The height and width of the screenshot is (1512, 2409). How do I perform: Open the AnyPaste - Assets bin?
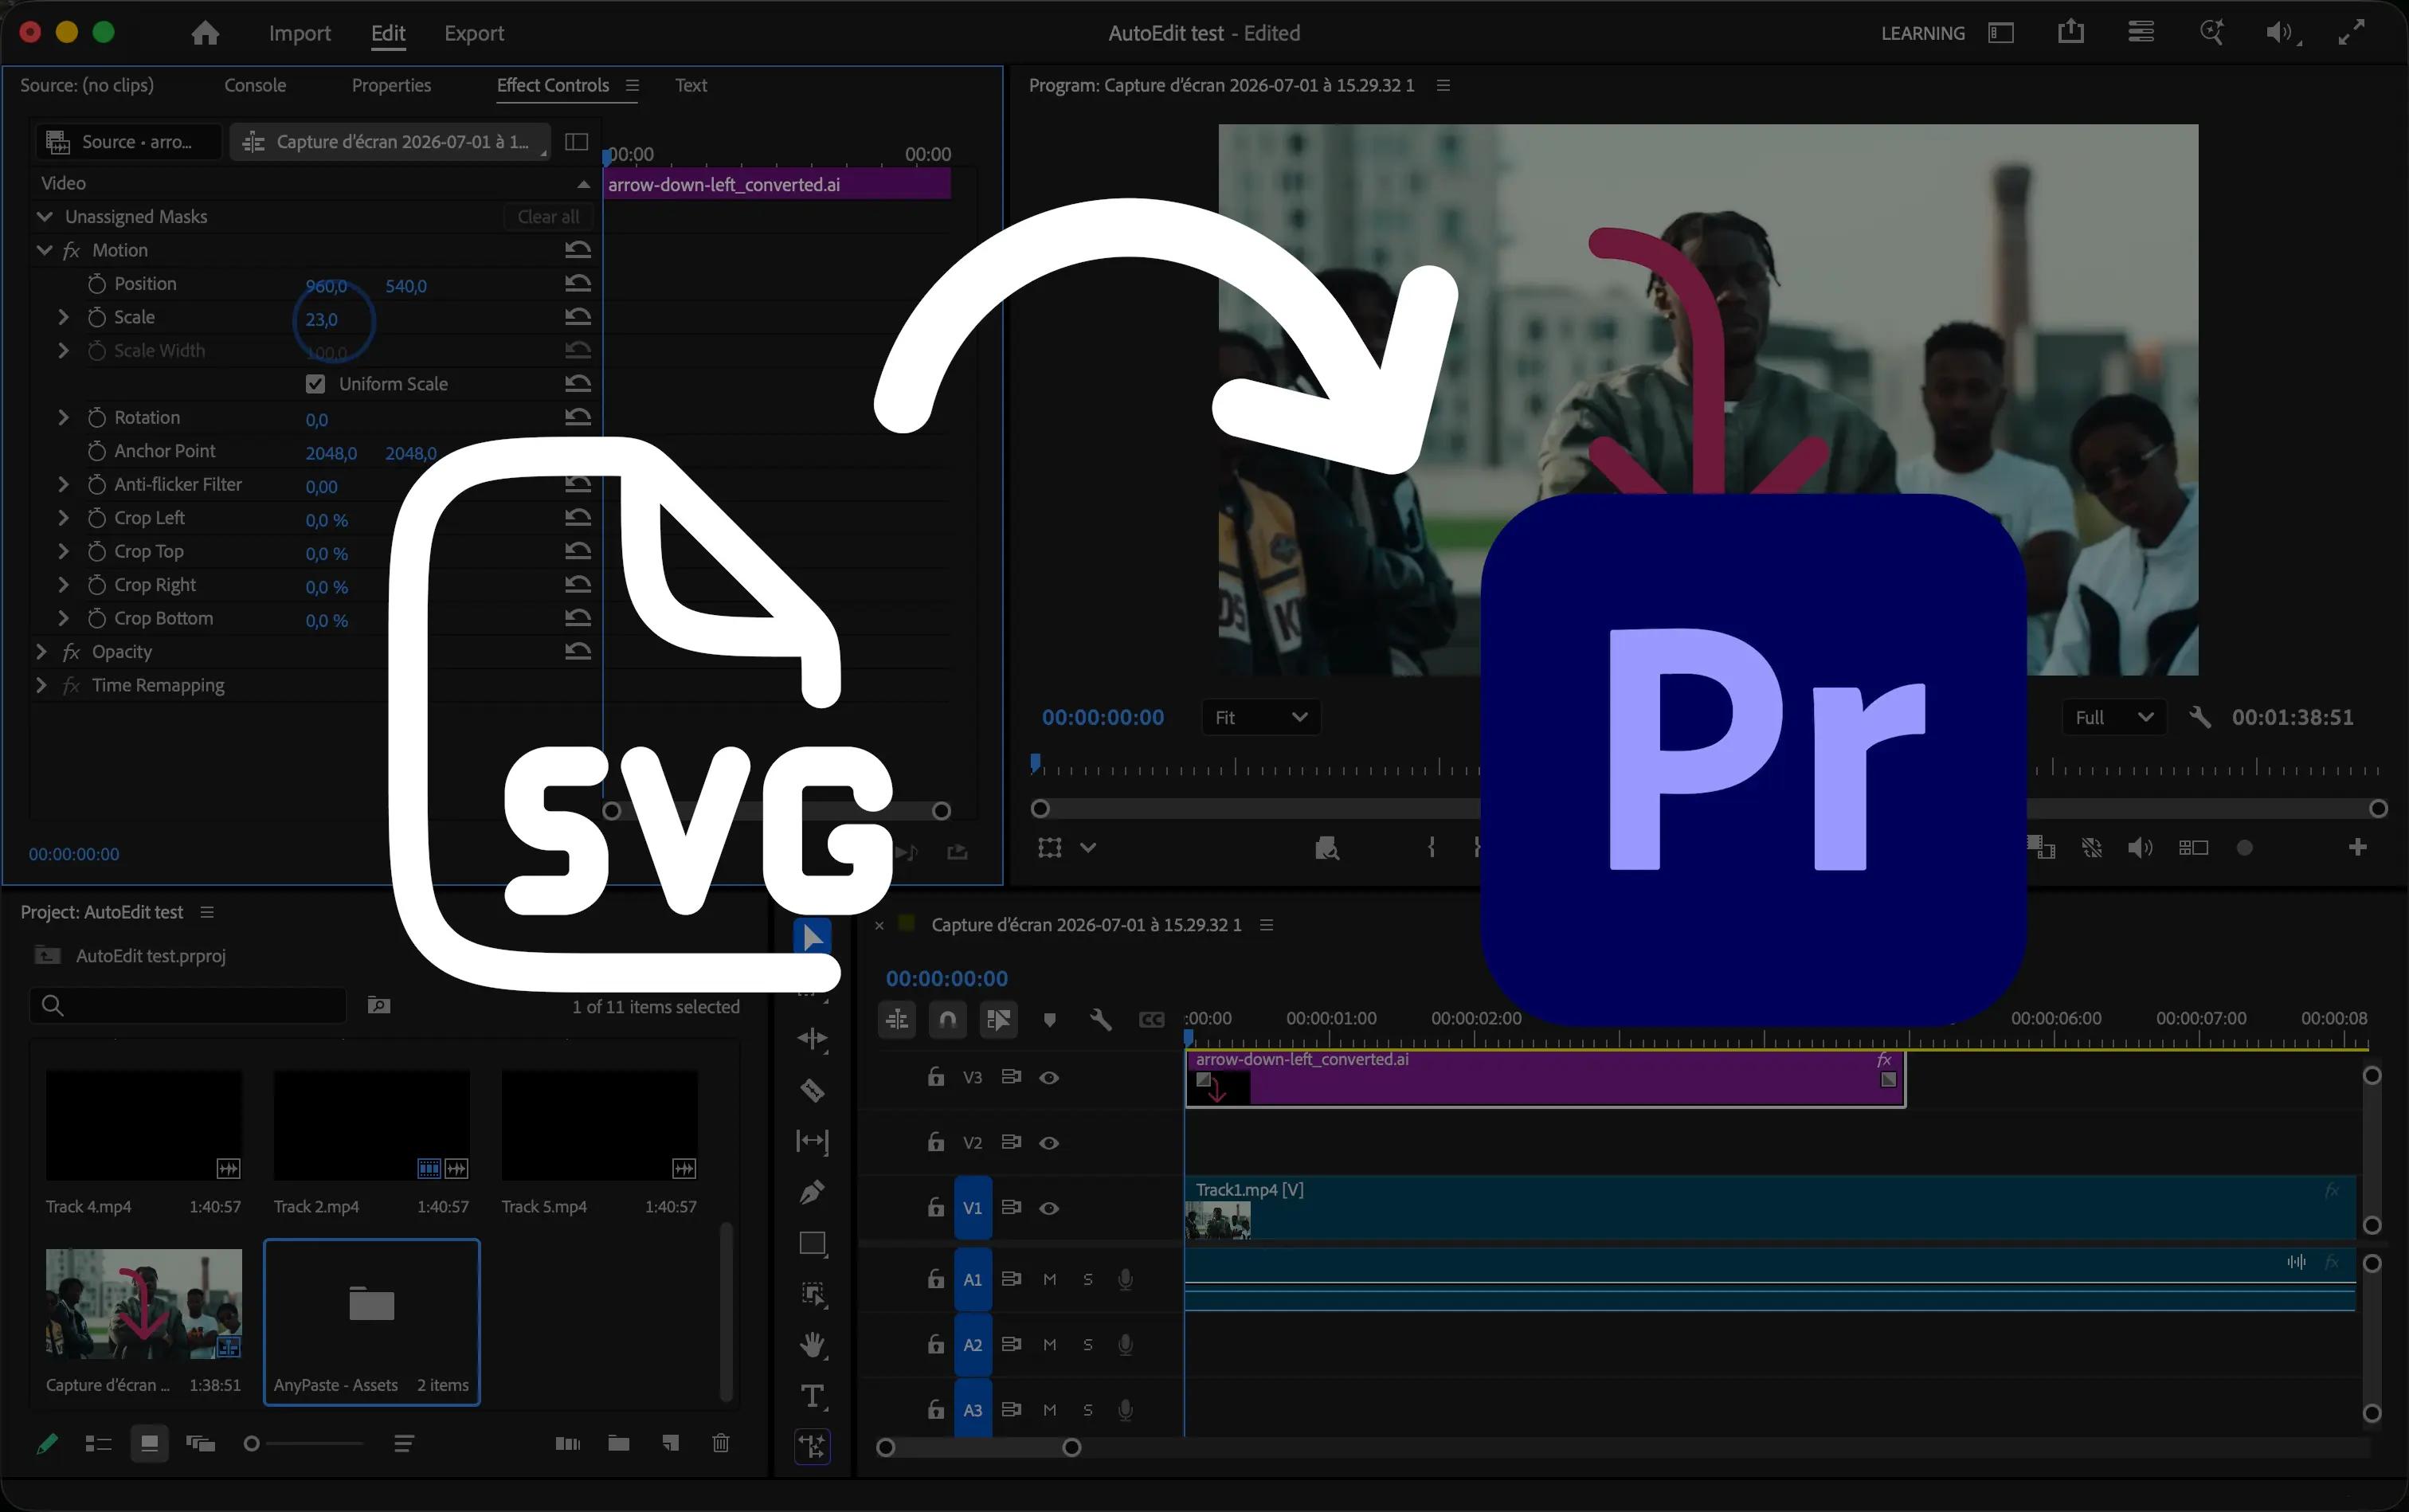tap(371, 1321)
